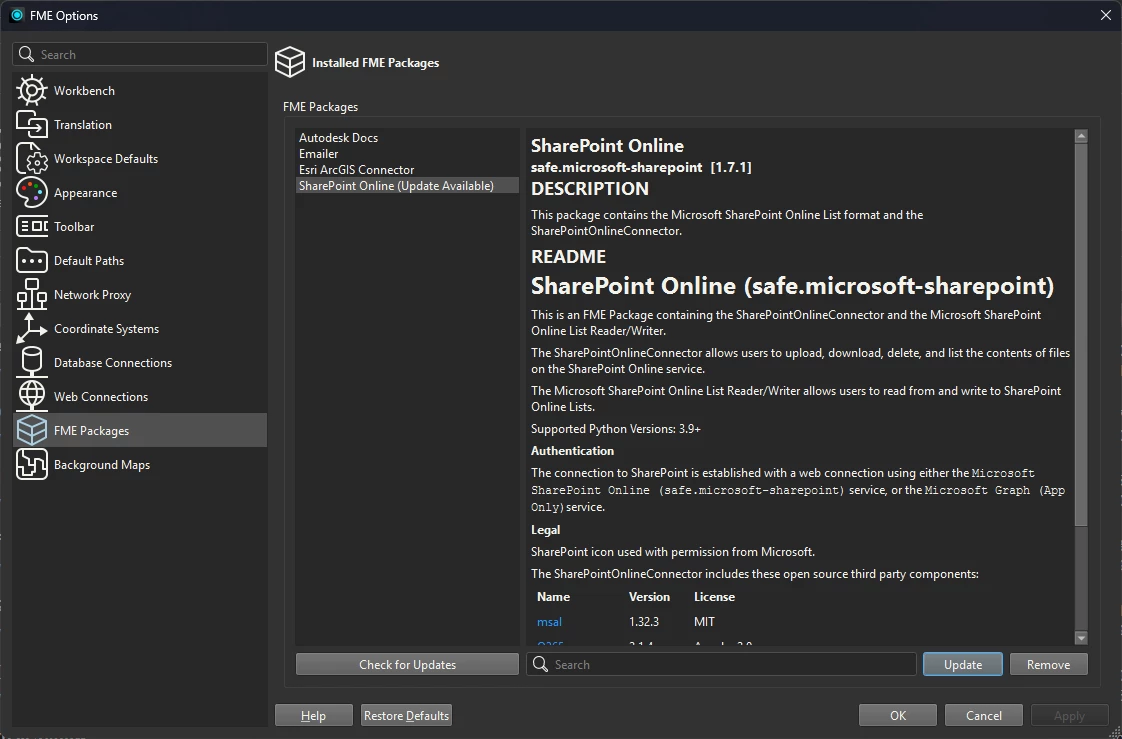This screenshot has height=739, width=1122.
Task: Open Database Connections settings
Action: (140, 363)
